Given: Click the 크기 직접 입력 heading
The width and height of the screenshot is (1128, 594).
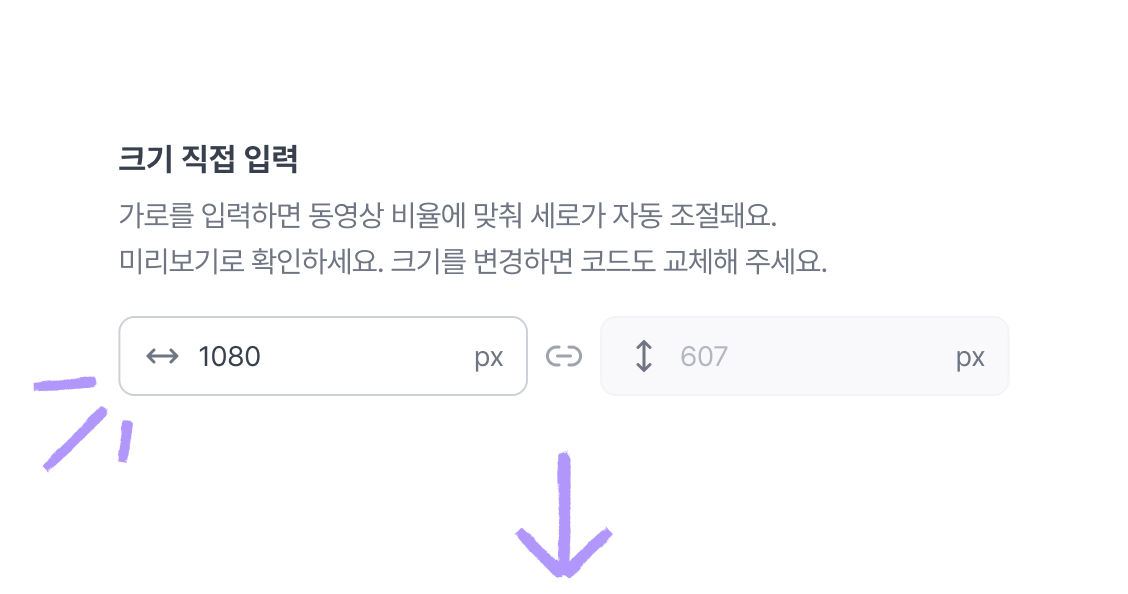Looking at the screenshot, I should point(208,159).
